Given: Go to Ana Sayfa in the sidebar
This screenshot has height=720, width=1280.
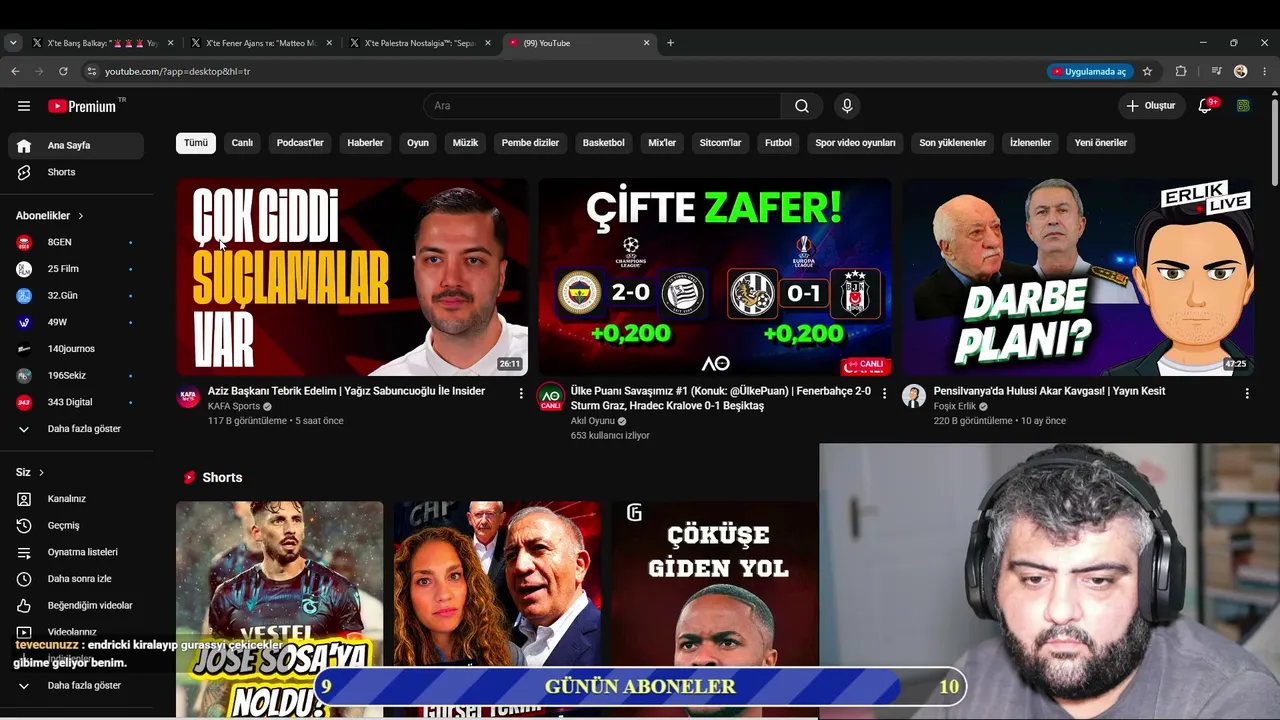Looking at the screenshot, I should tap(76, 145).
